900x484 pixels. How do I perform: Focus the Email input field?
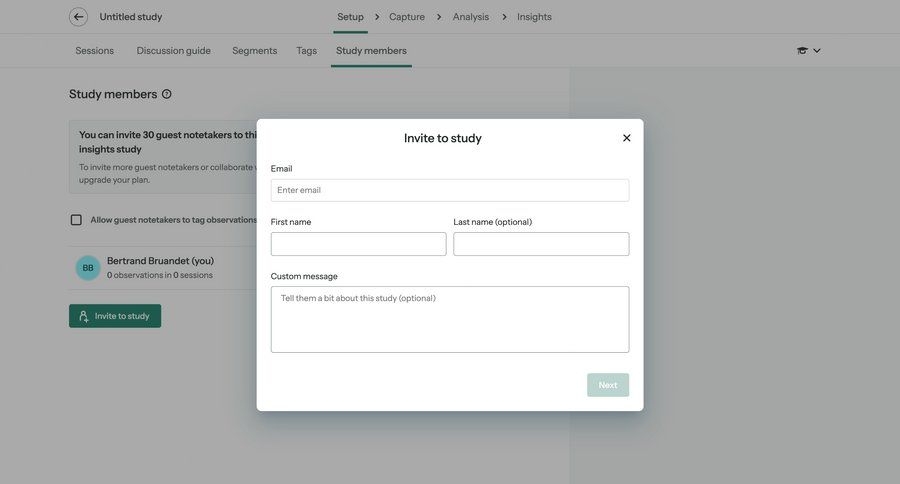(450, 190)
